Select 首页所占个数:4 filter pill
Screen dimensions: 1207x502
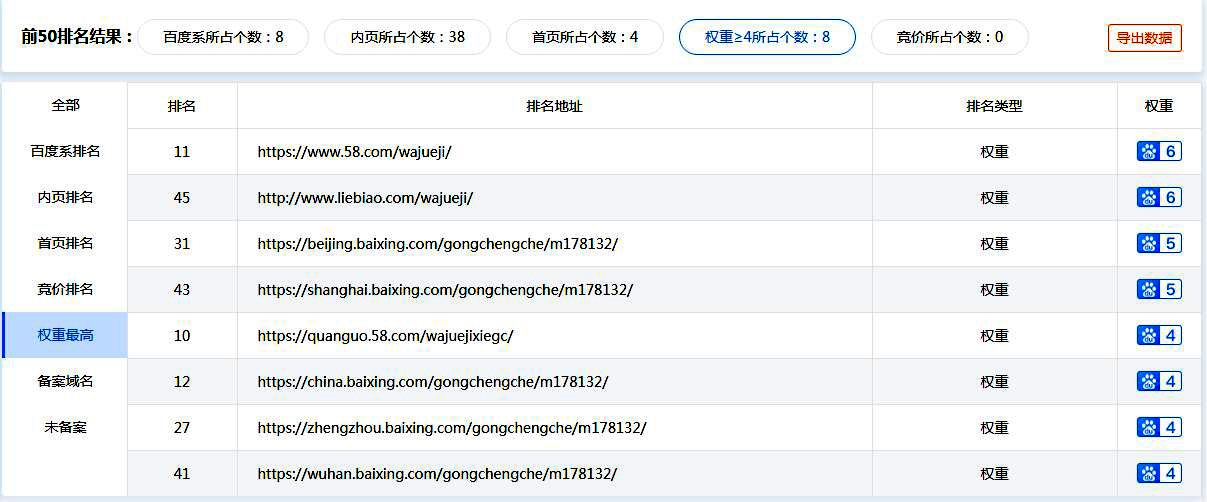585,37
